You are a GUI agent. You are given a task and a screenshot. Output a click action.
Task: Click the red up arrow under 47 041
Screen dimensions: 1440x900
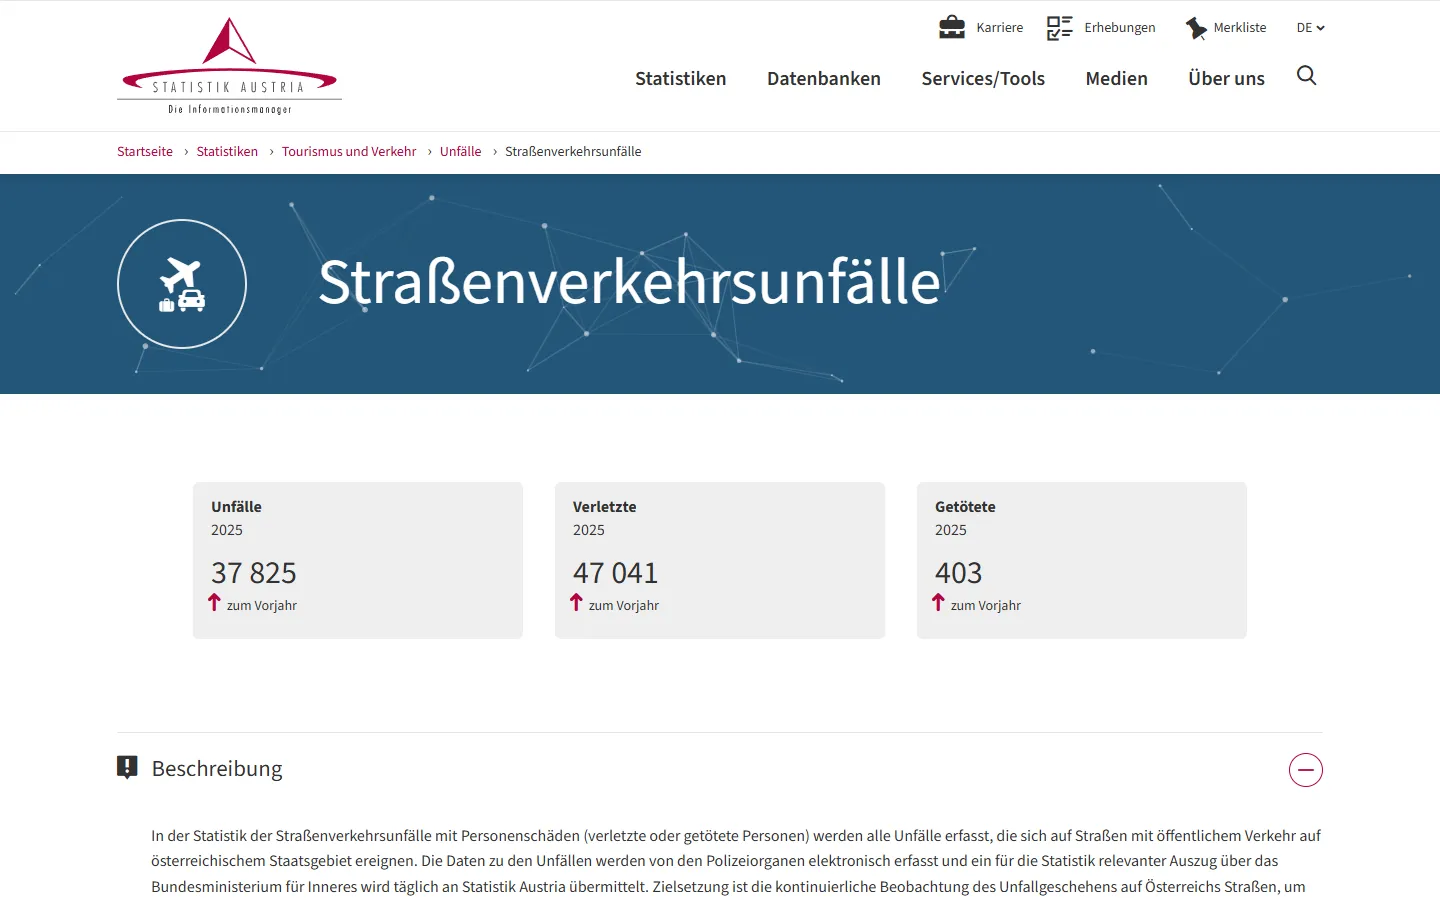click(576, 602)
